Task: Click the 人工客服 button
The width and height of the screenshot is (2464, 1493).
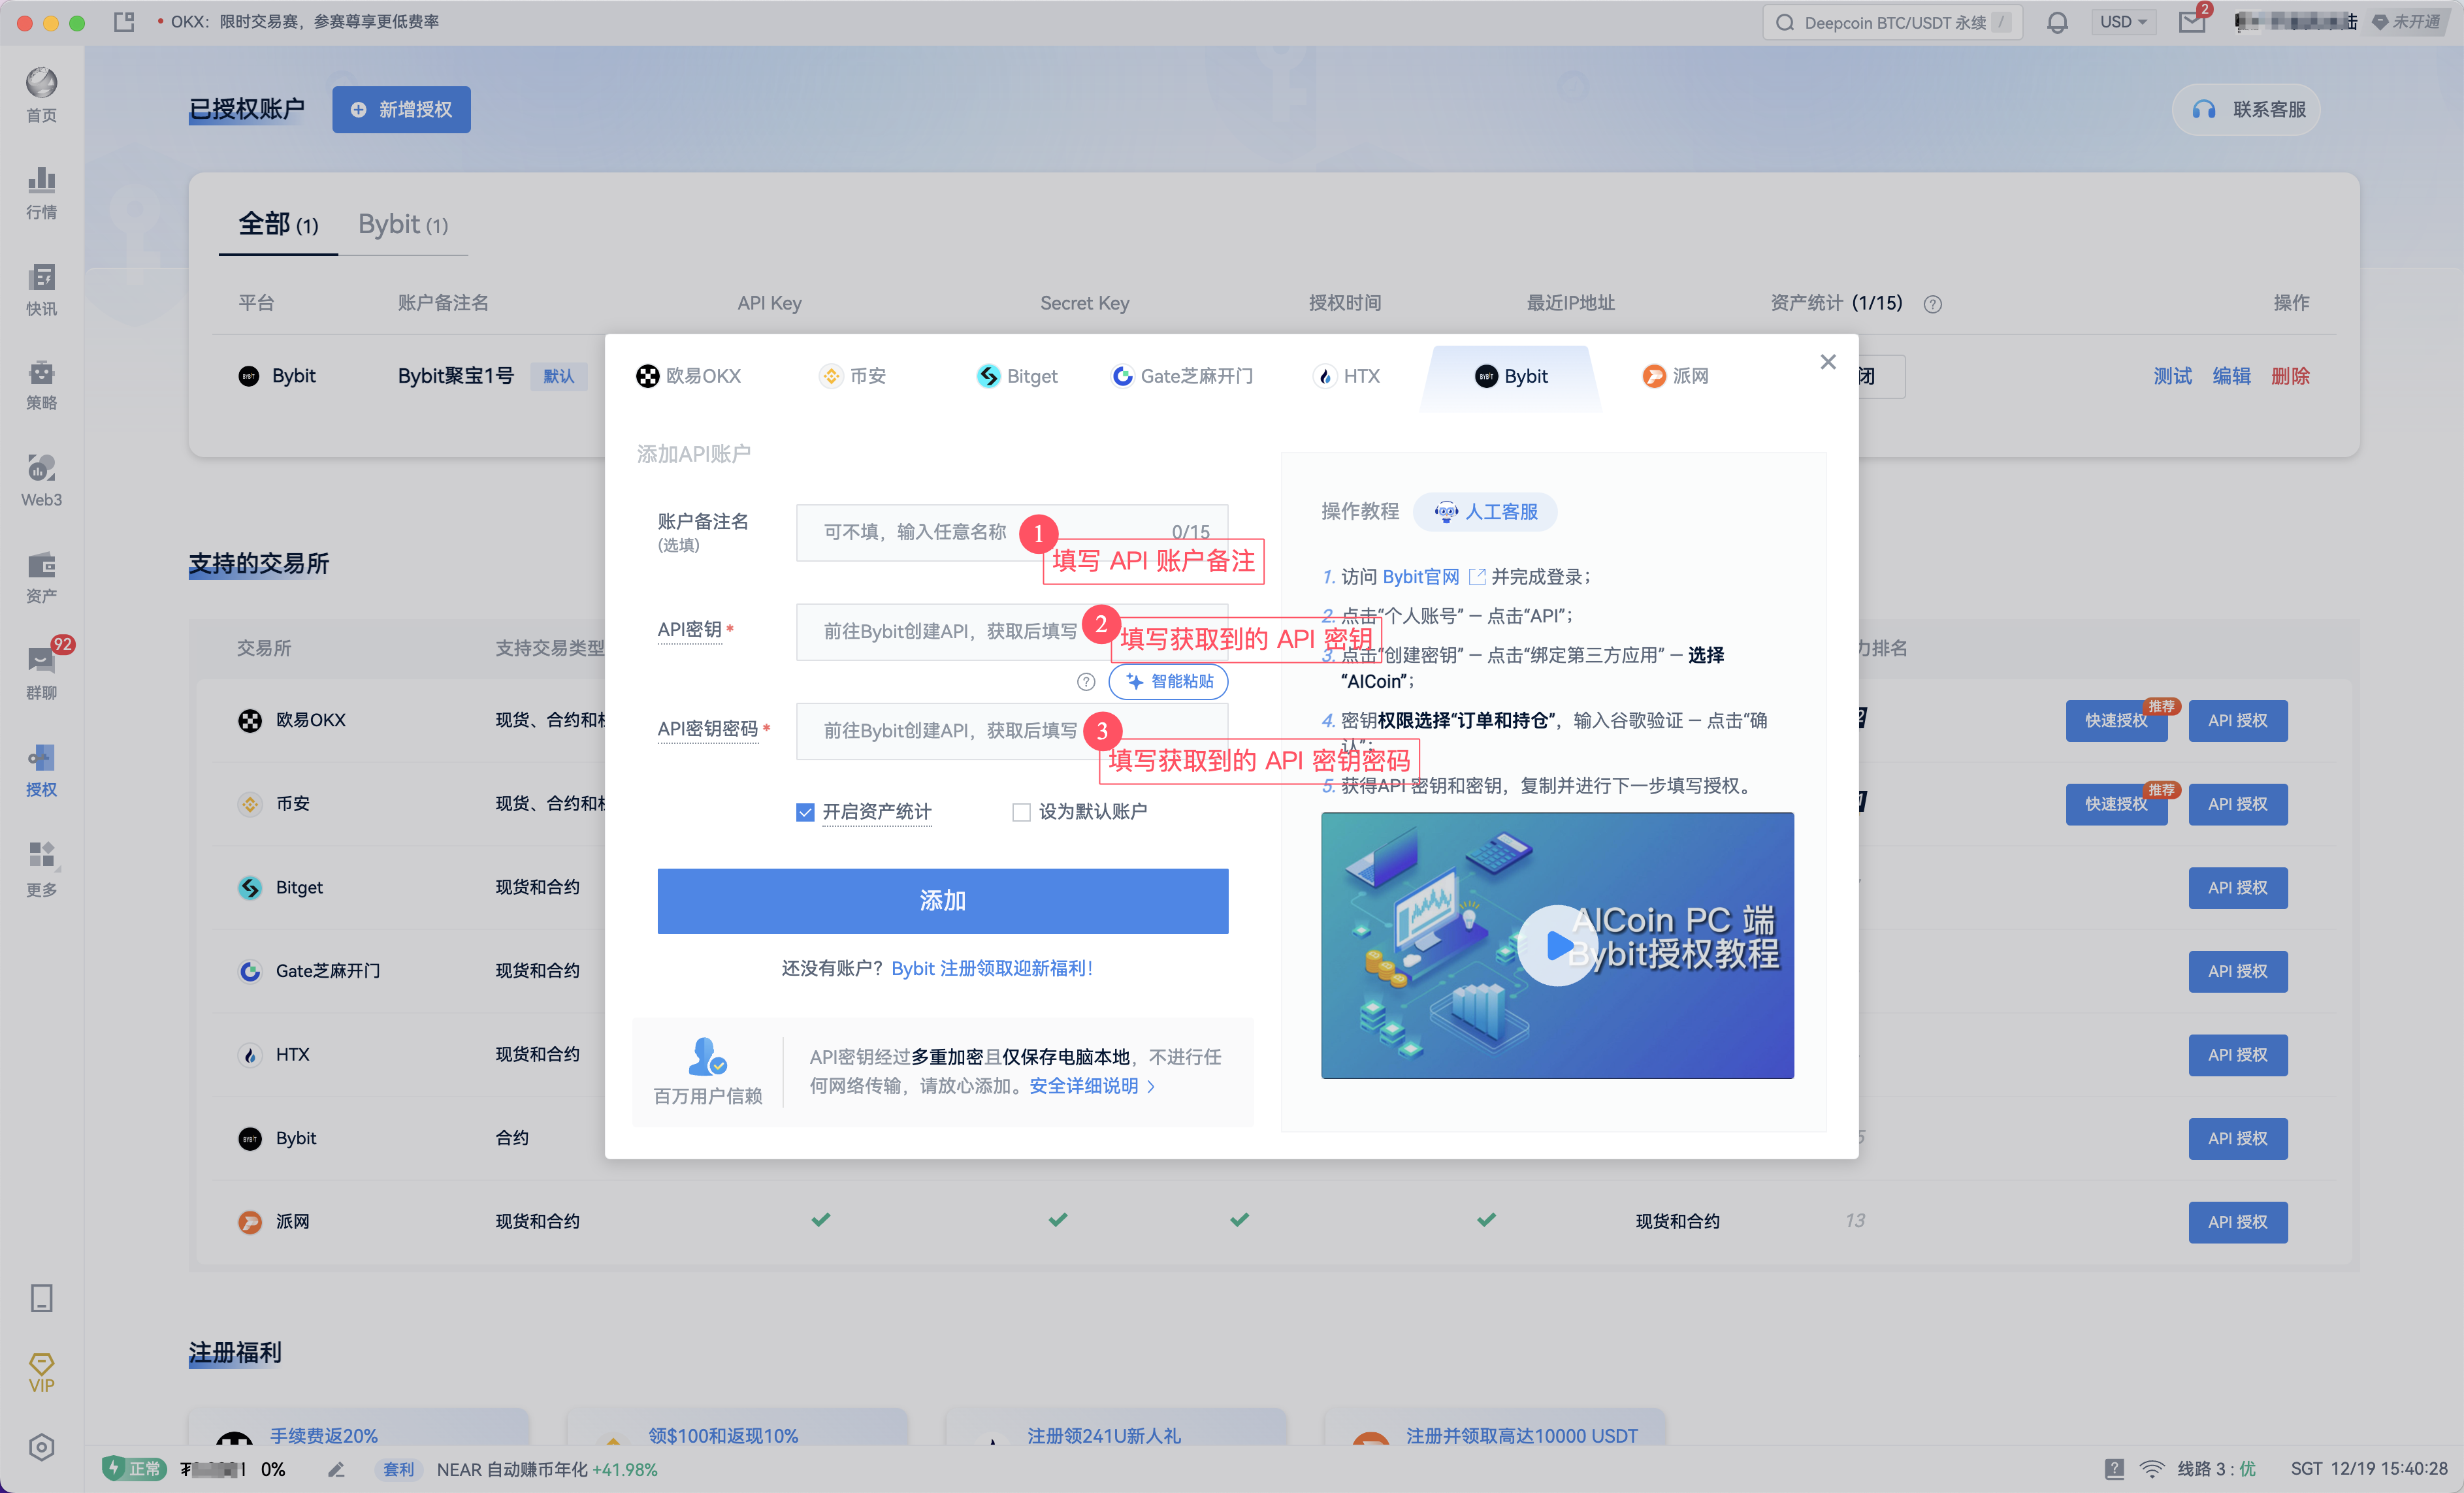Action: point(1485,512)
